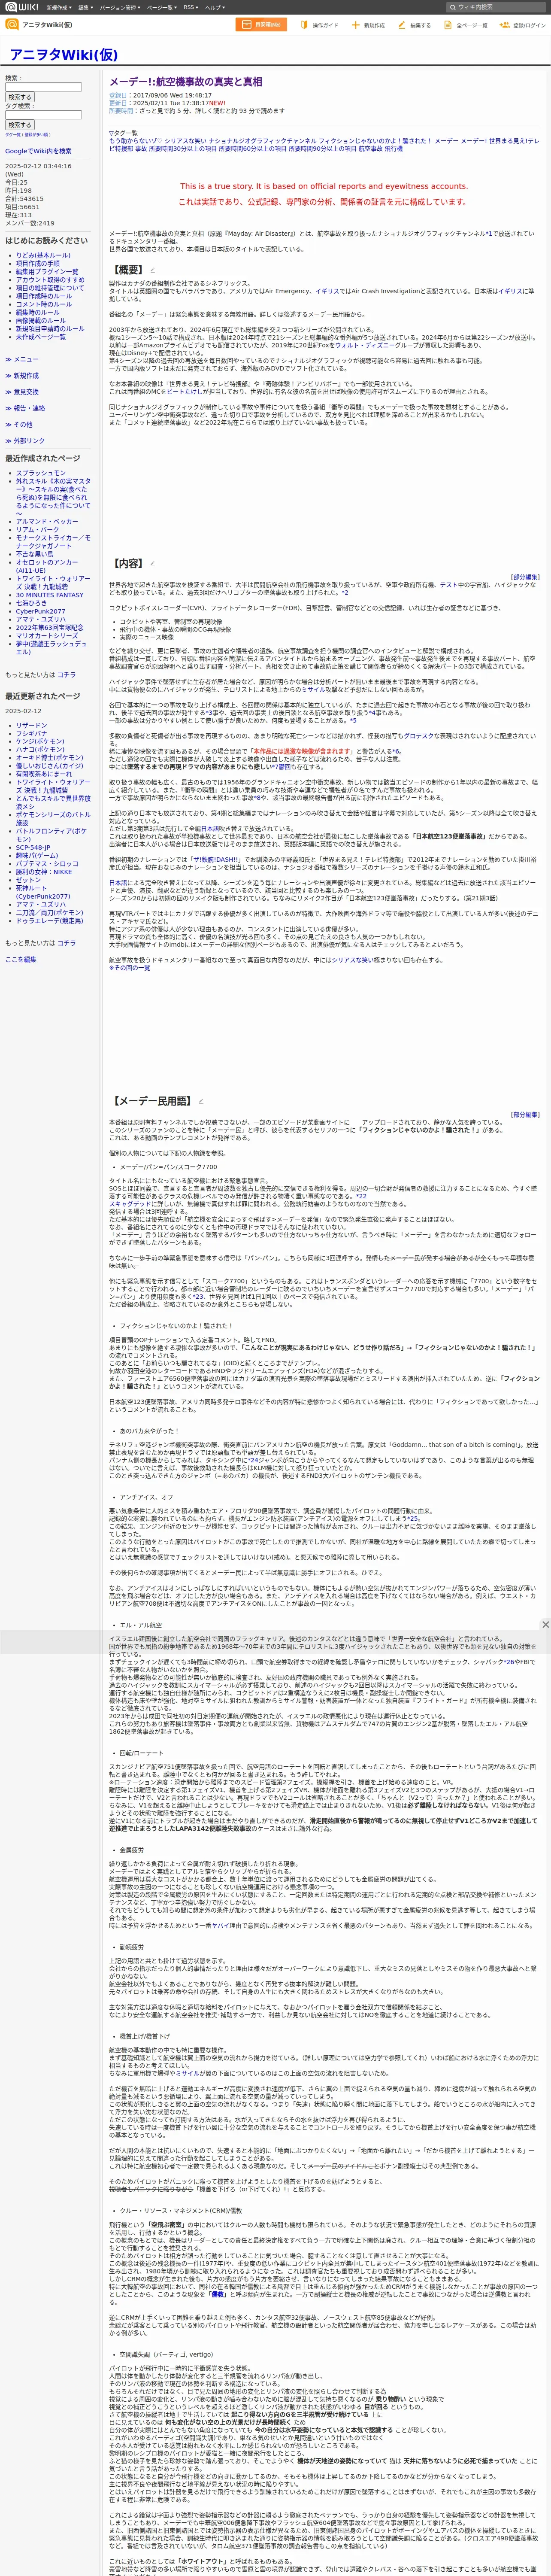Expand the ≫ 意見交換 sidebar section
Image resolution: width=551 pixels, height=2576 pixels.
point(22,392)
